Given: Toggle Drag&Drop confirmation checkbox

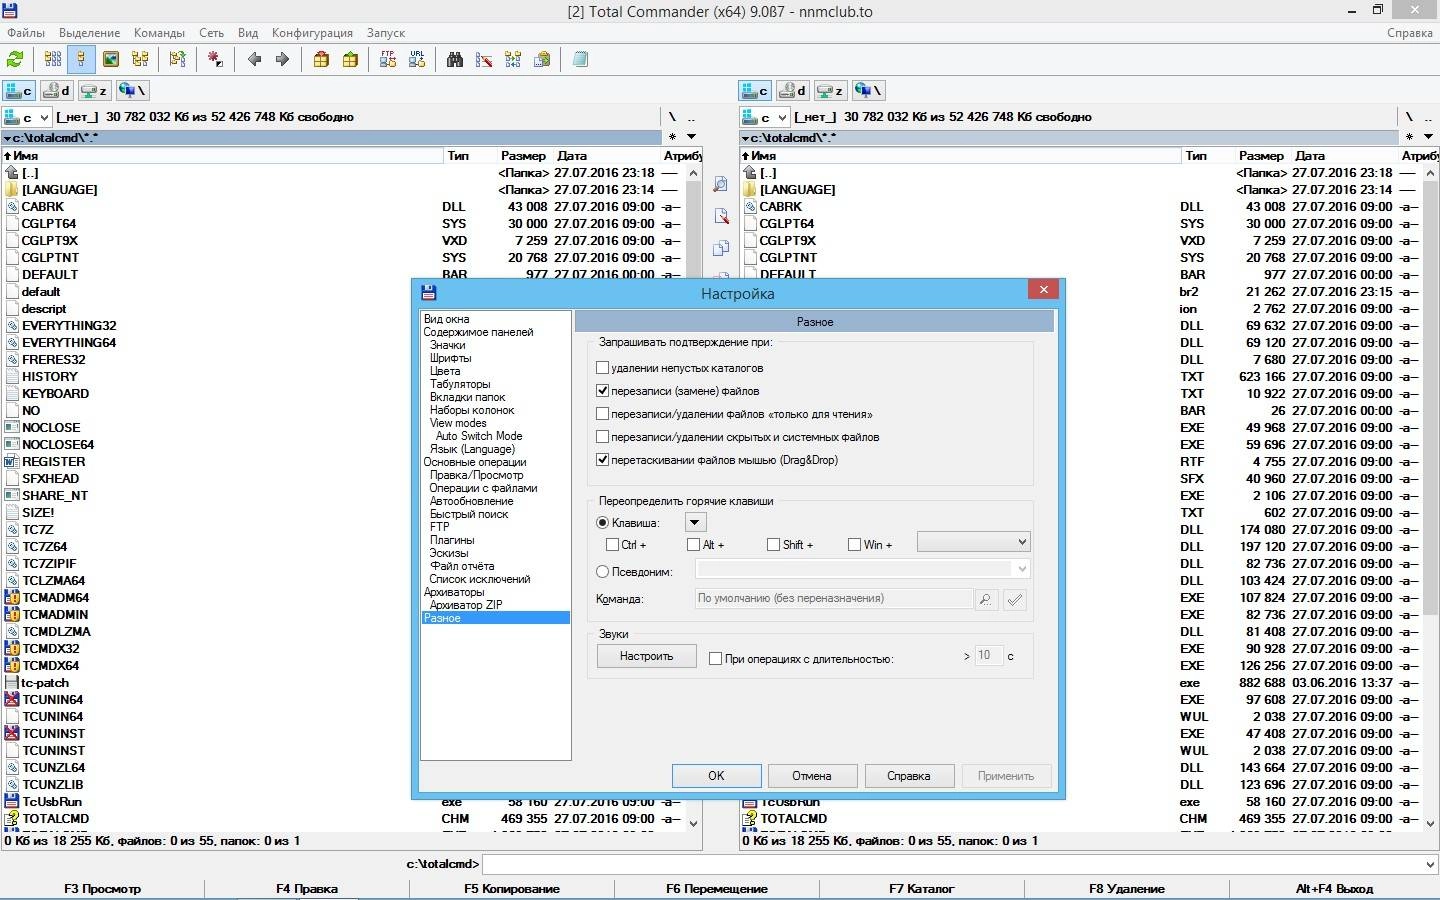Looking at the screenshot, I should coord(602,460).
